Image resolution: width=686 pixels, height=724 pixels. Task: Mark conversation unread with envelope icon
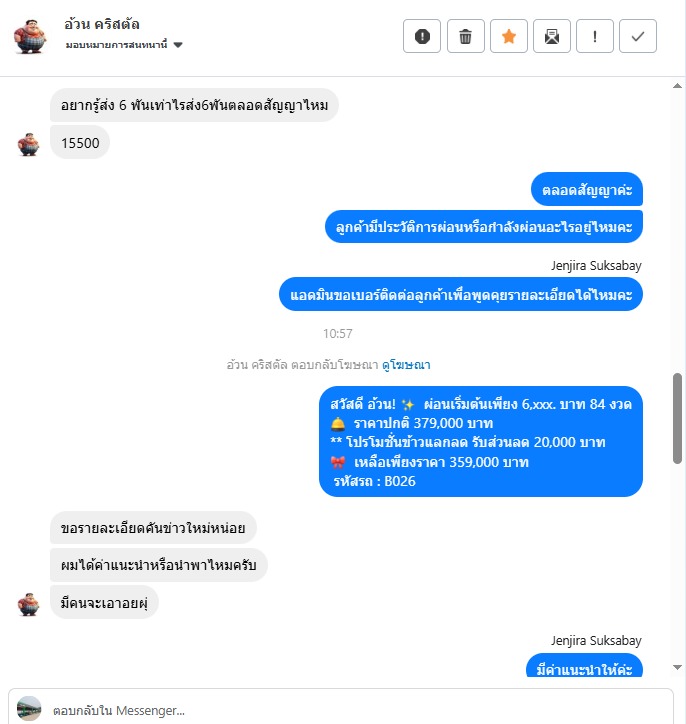click(552, 36)
